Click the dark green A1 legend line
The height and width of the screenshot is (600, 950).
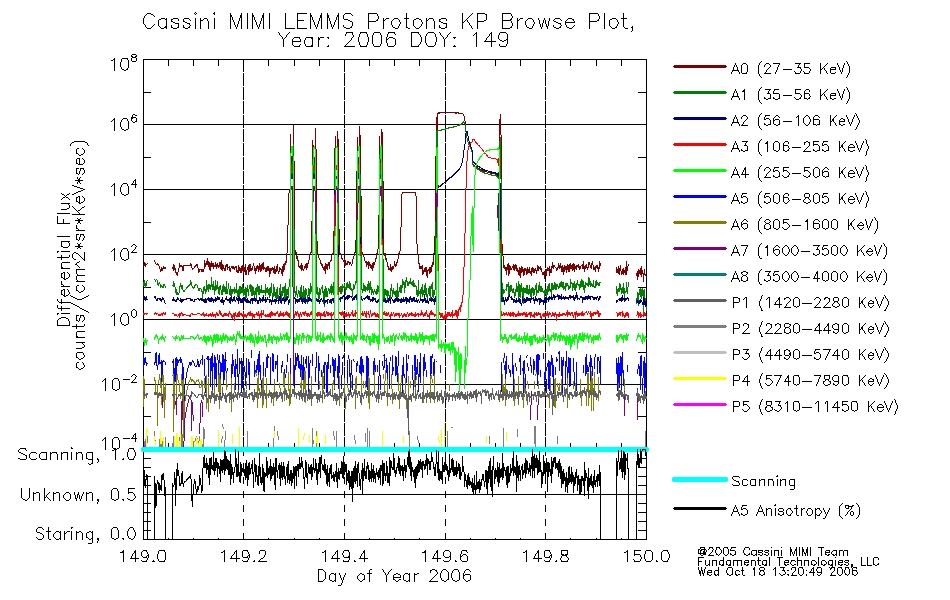(699, 93)
